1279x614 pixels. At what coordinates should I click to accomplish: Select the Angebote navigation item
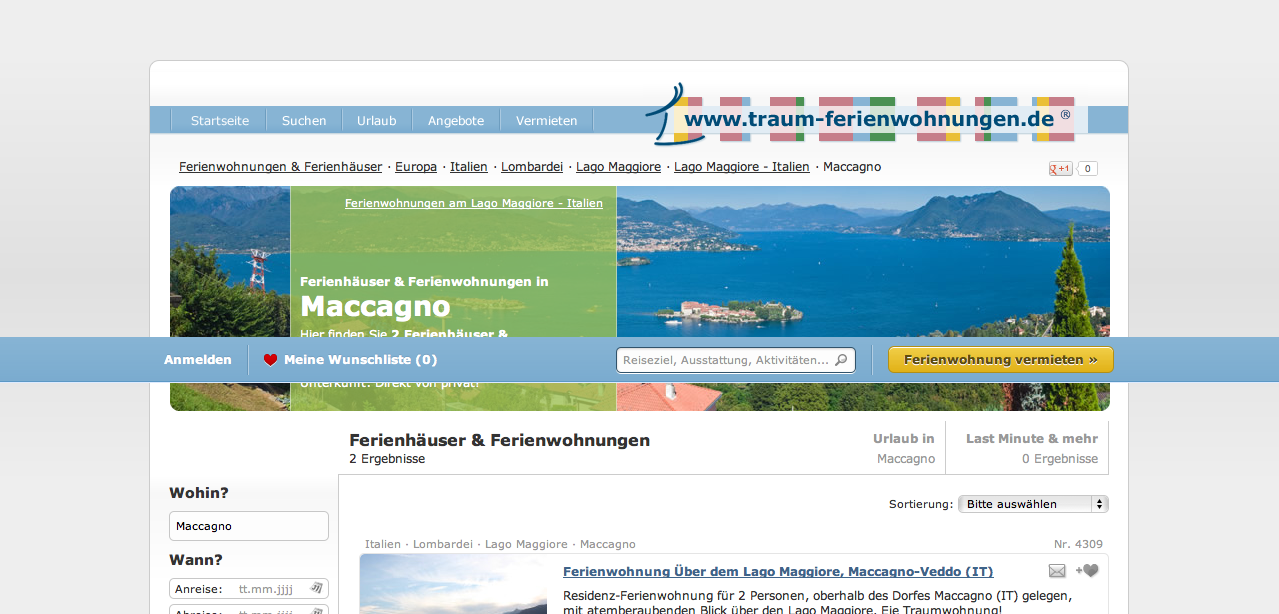coord(456,121)
